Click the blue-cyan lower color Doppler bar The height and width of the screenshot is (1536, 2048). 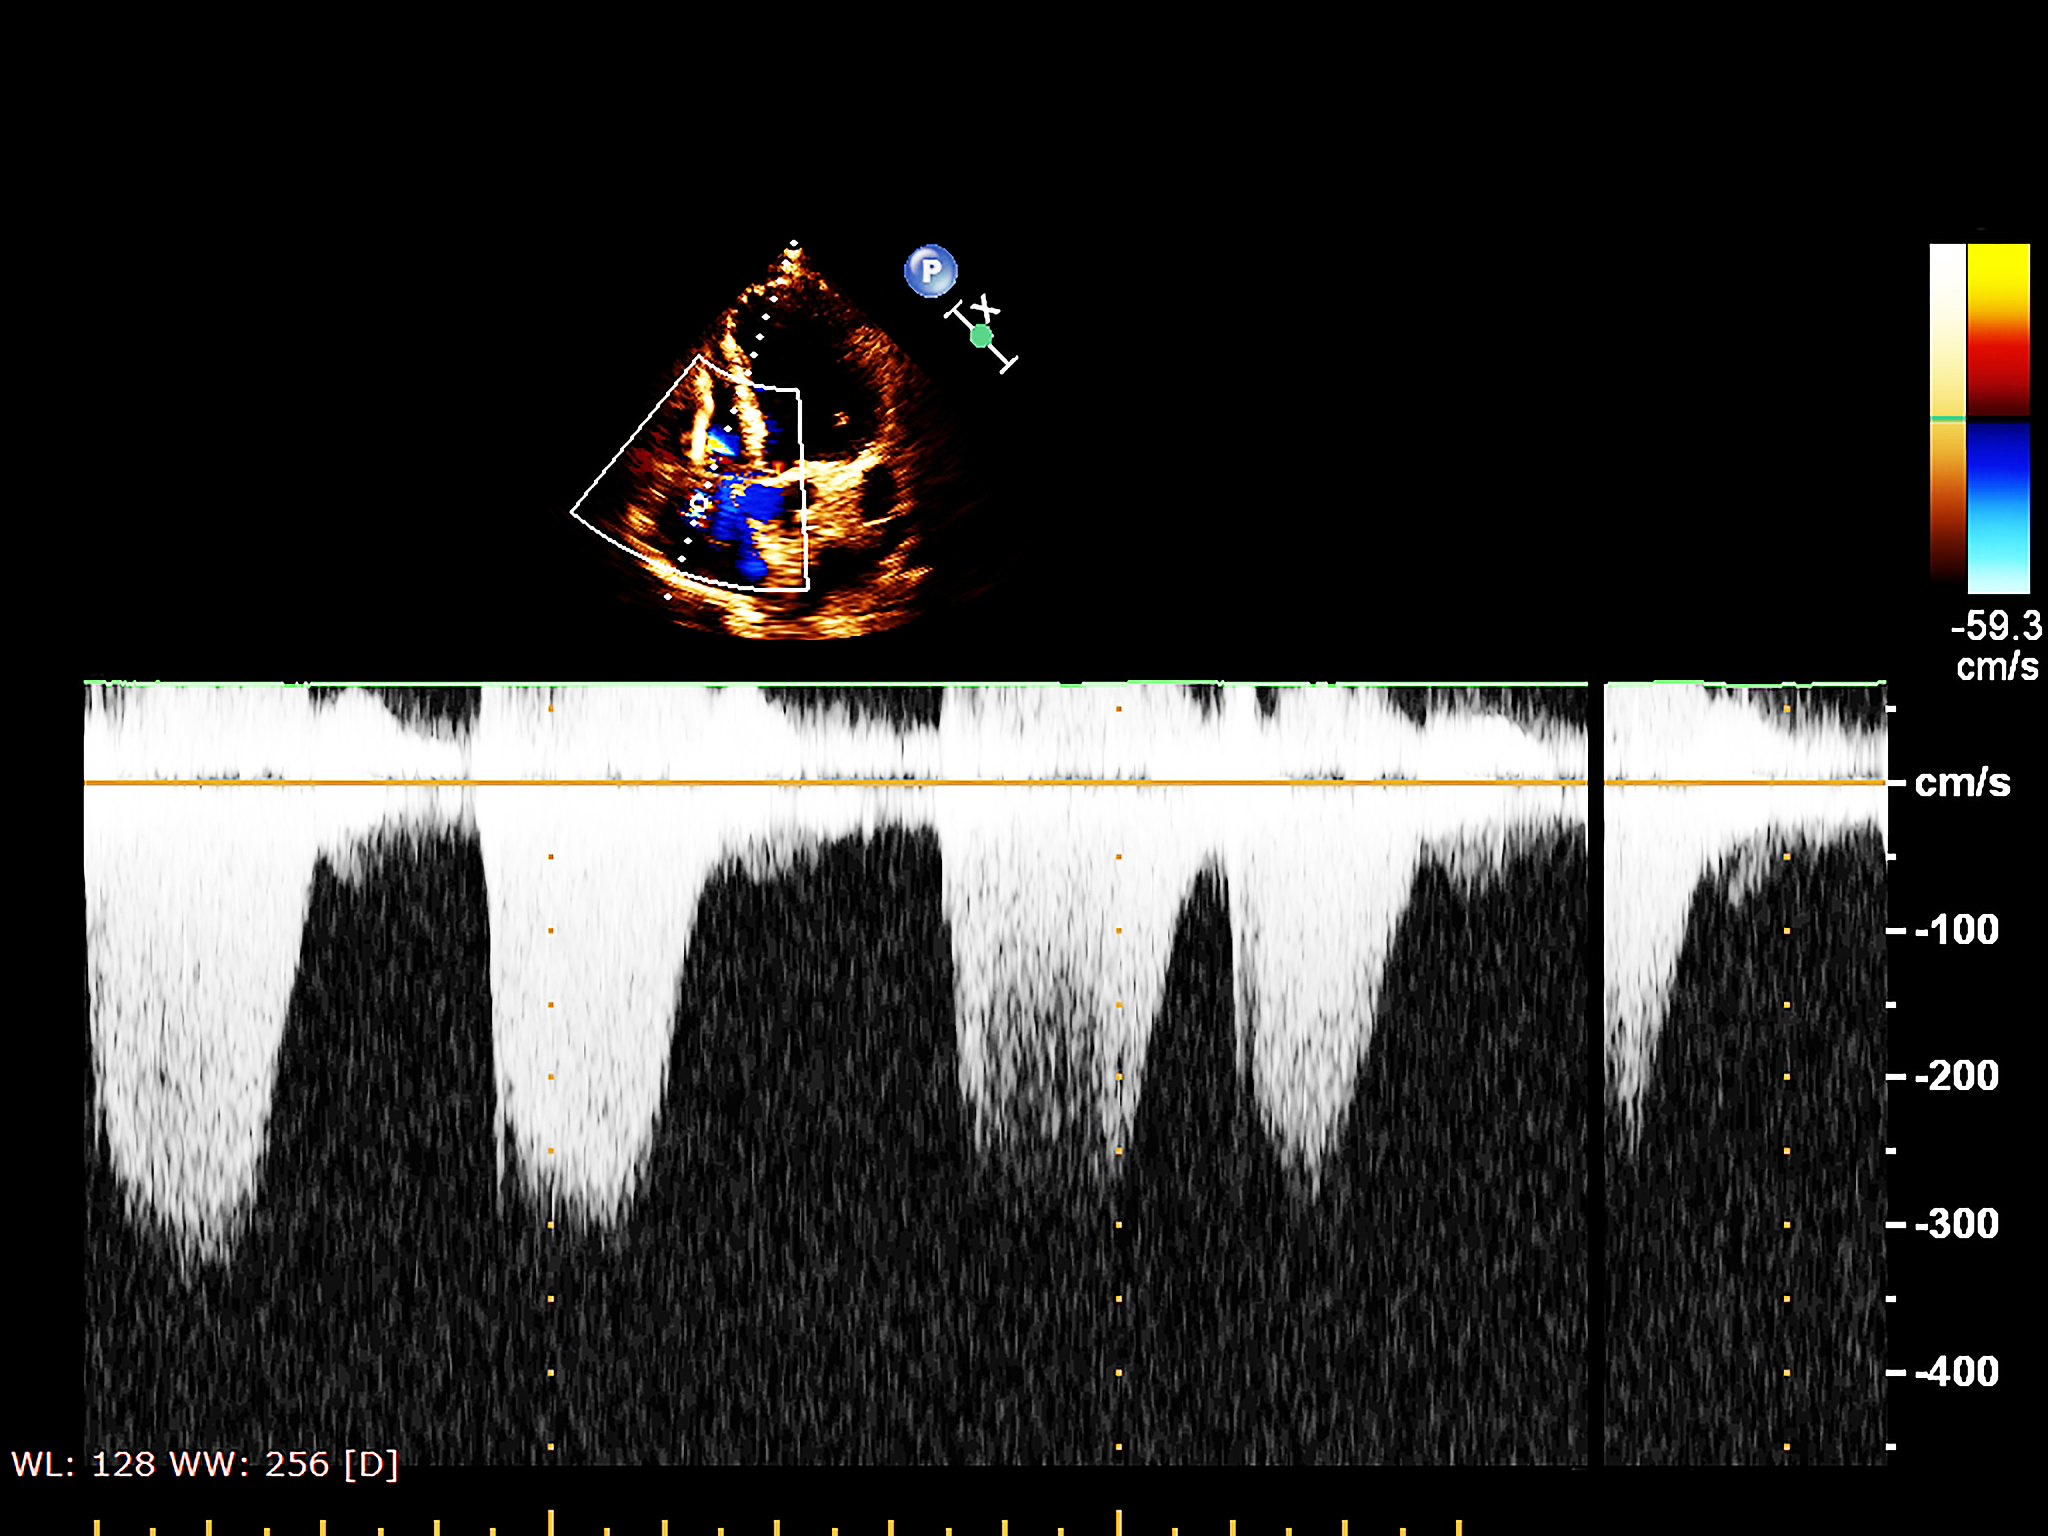(x=1998, y=508)
